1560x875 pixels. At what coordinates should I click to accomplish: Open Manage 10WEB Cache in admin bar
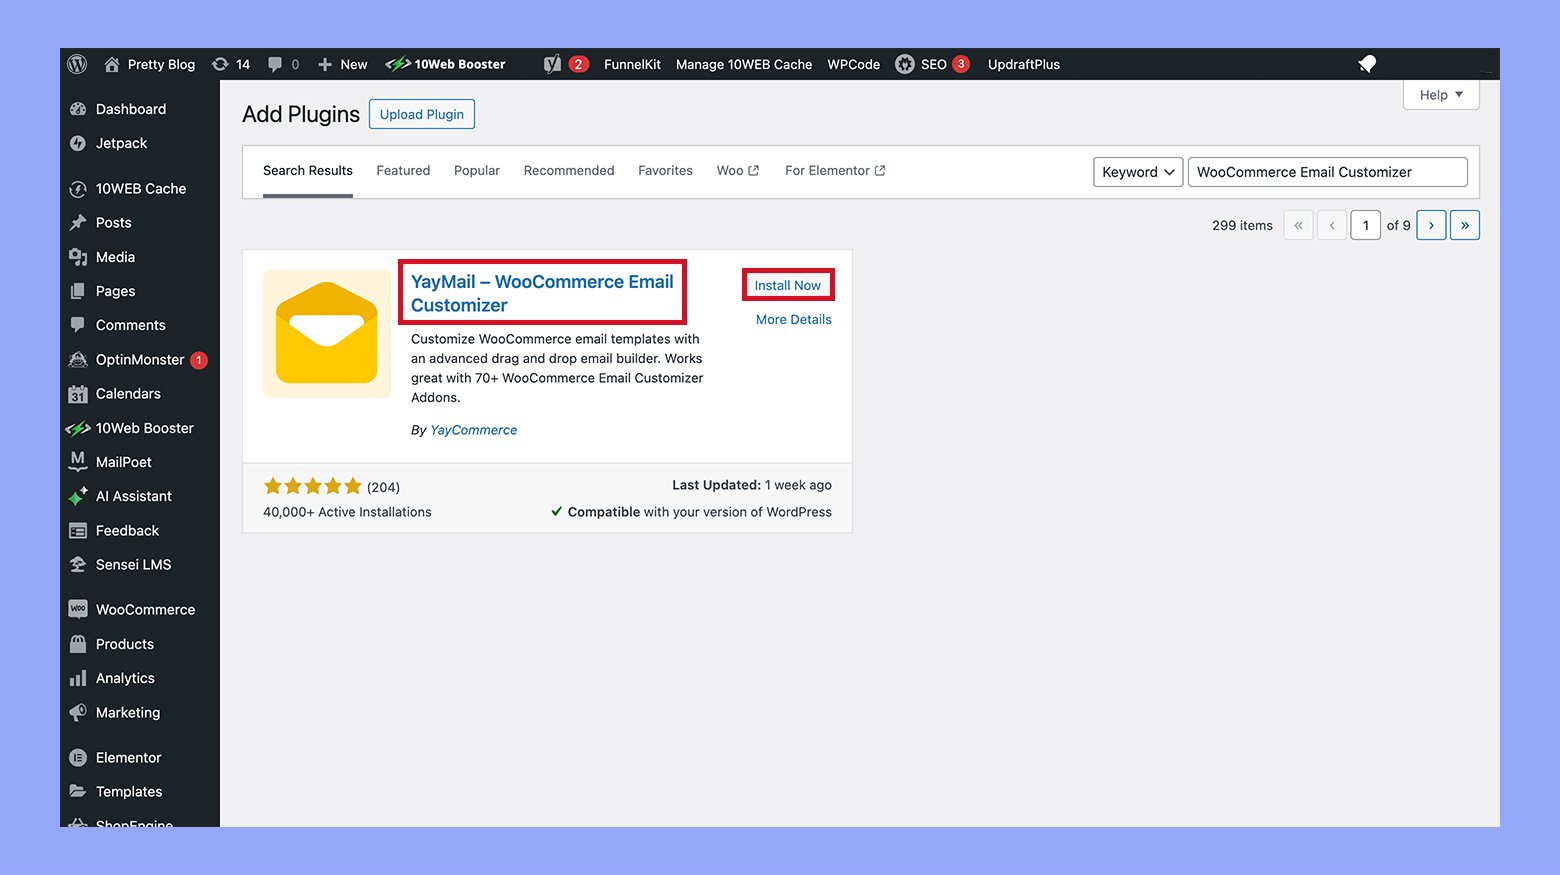(x=744, y=64)
